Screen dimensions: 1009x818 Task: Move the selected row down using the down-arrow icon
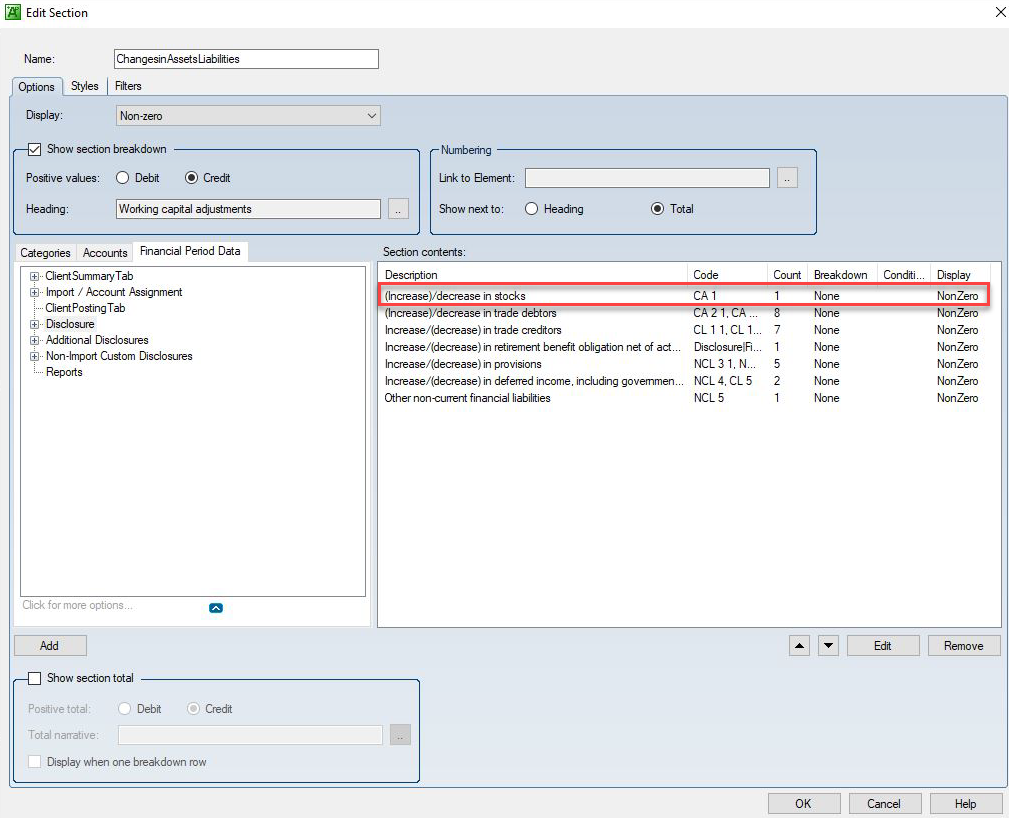pos(828,645)
